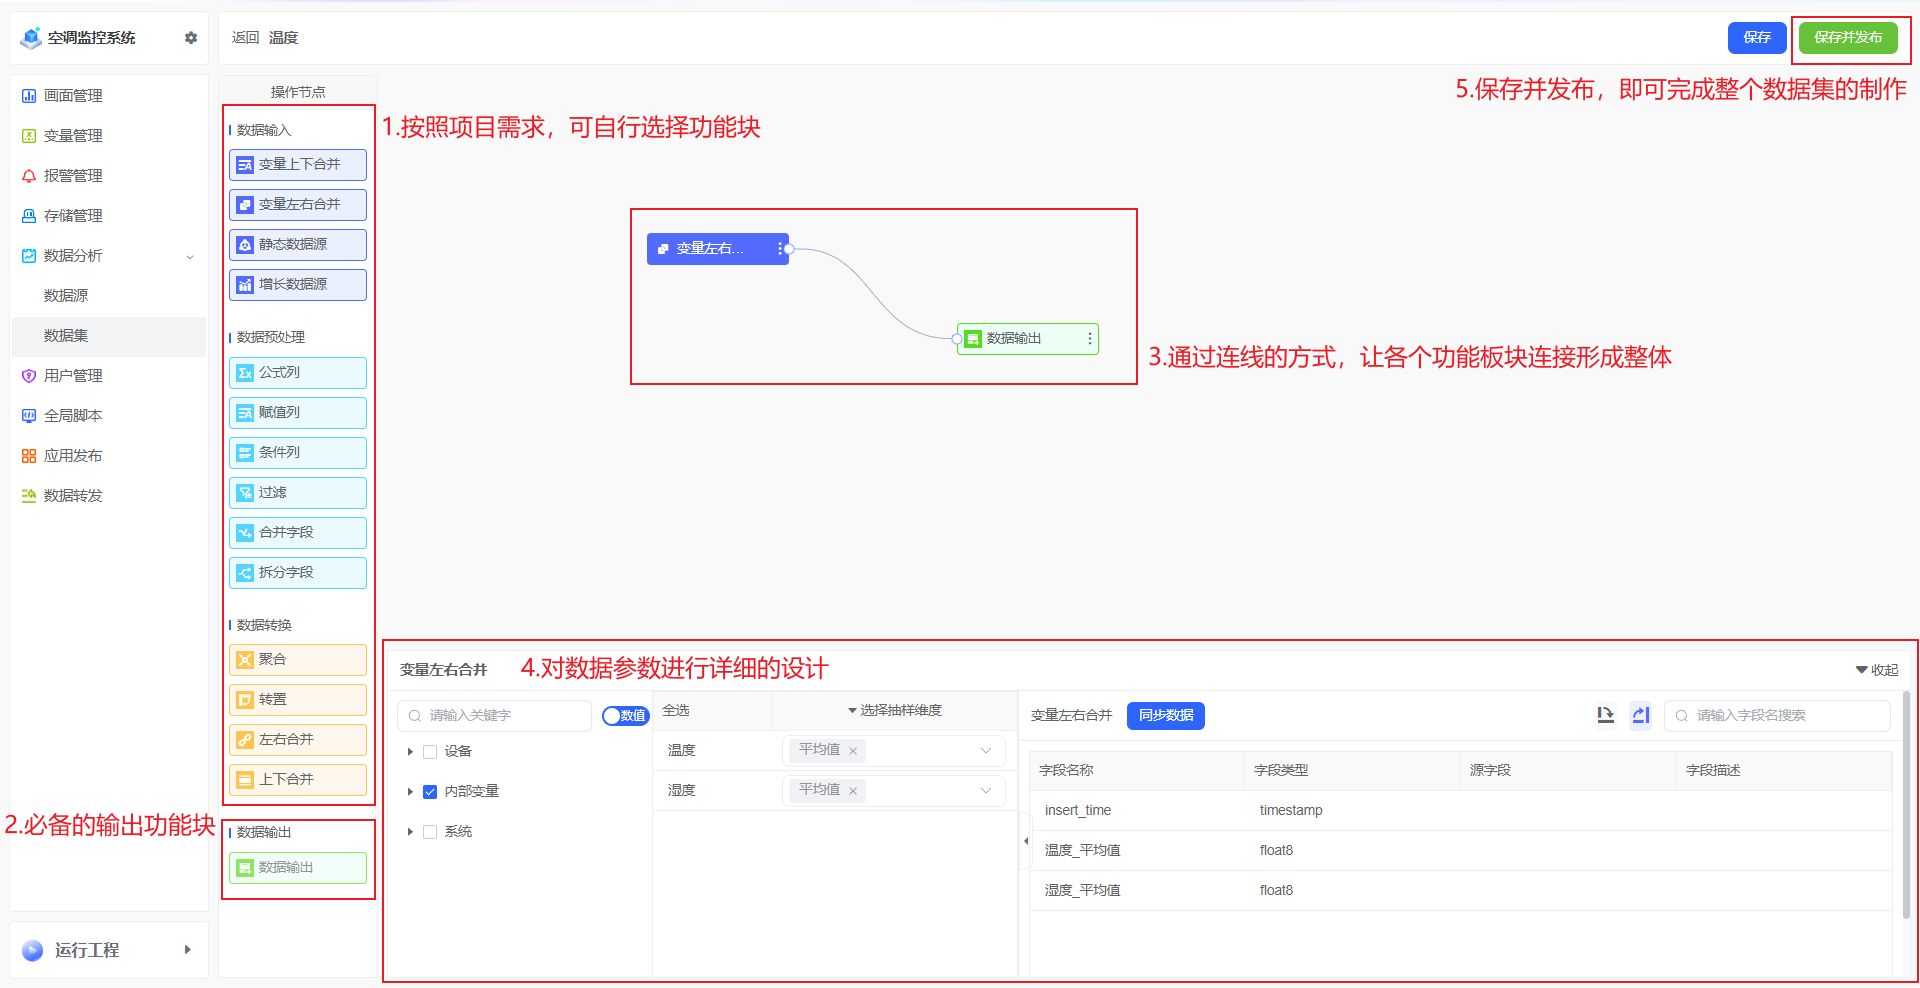Open 变量管理 in the sidebar

click(73, 136)
